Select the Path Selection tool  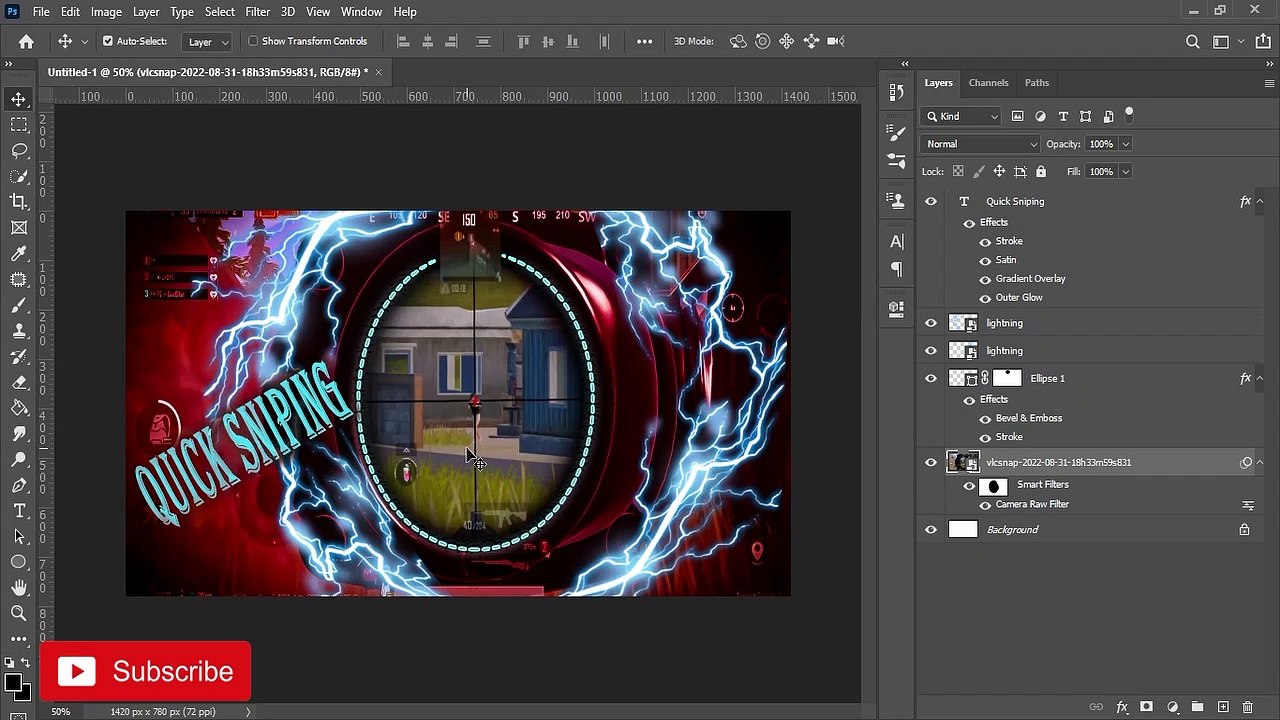point(19,537)
